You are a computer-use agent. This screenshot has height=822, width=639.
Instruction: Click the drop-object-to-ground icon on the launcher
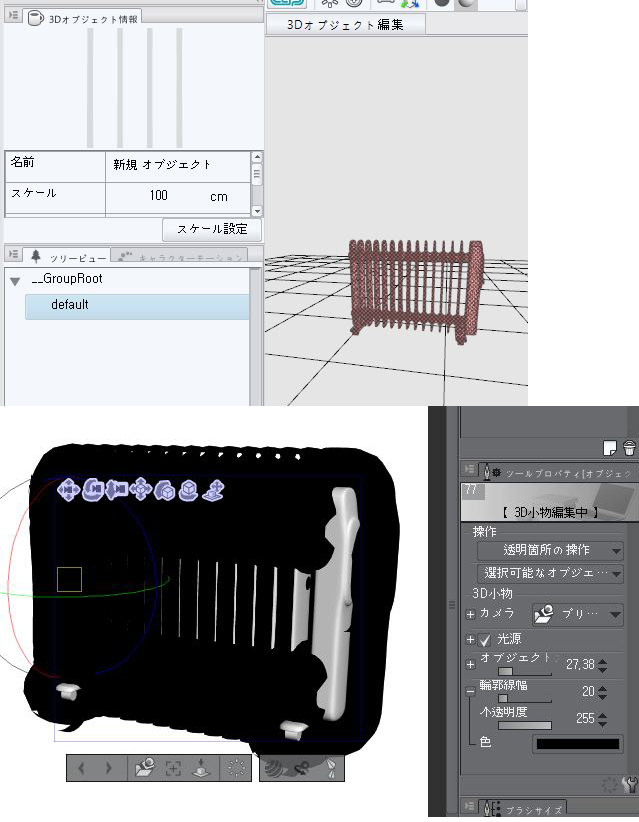(x=202, y=769)
